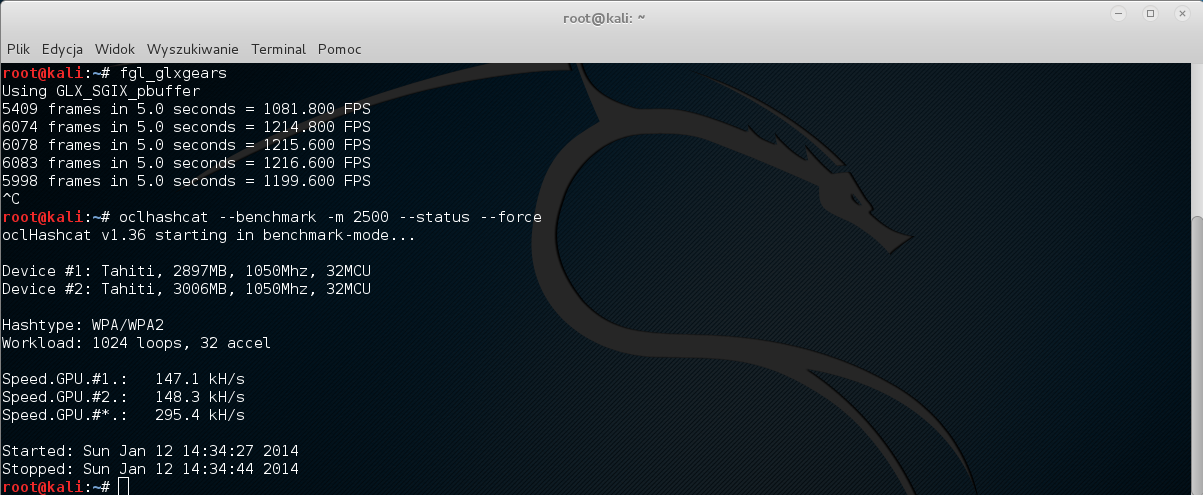Click the cursor at the last prompt
1203x495 pixels.
click(x=123, y=486)
